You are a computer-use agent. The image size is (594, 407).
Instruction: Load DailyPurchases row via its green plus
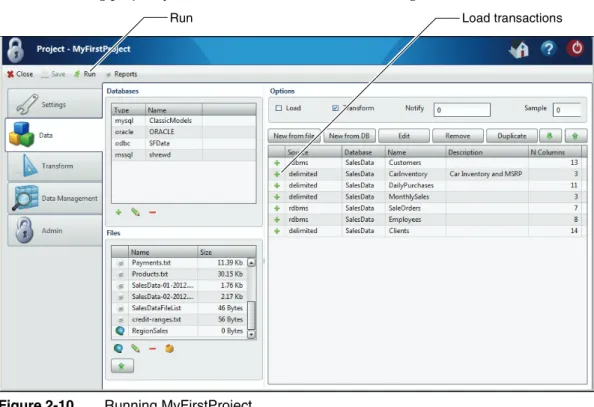pos(277,185)
